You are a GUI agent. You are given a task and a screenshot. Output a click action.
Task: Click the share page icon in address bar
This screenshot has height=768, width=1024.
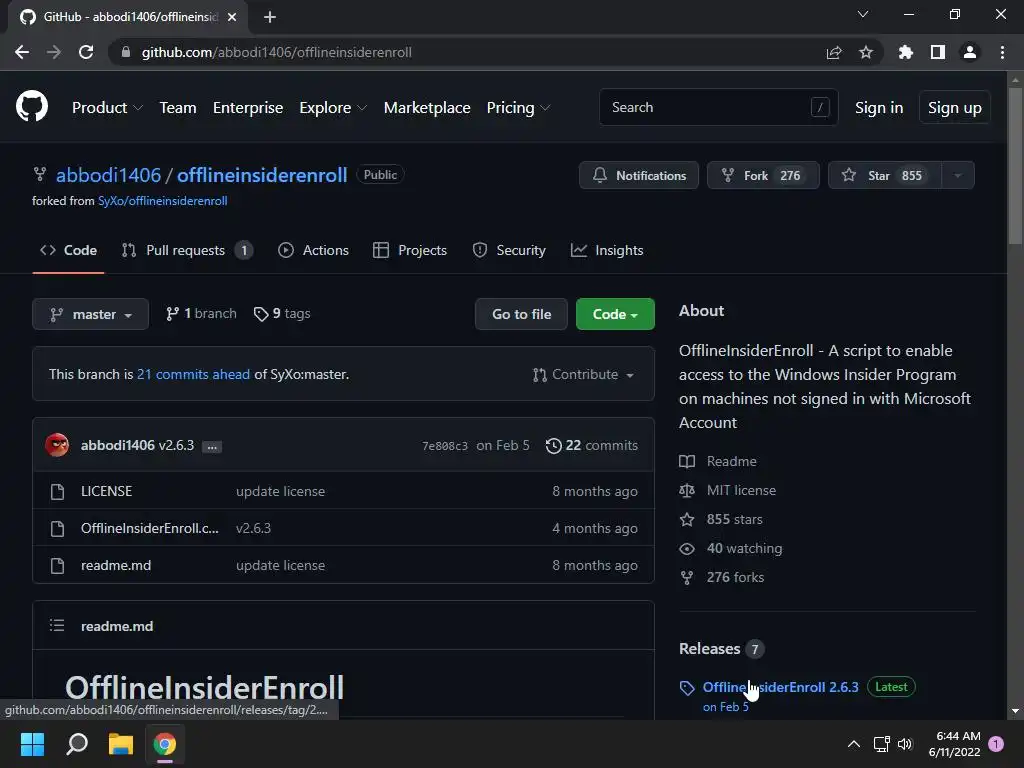pyautogui.click(x=834, y=52)
